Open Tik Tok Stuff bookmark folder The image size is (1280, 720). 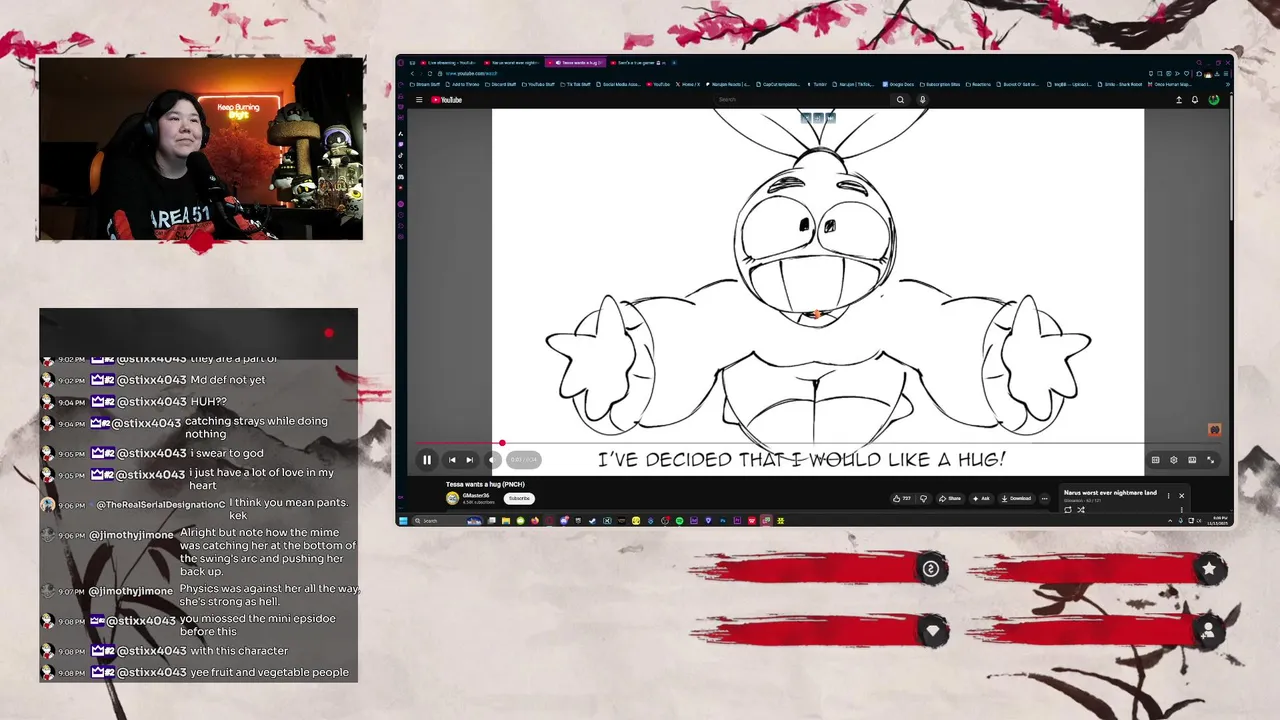point(575,85)
